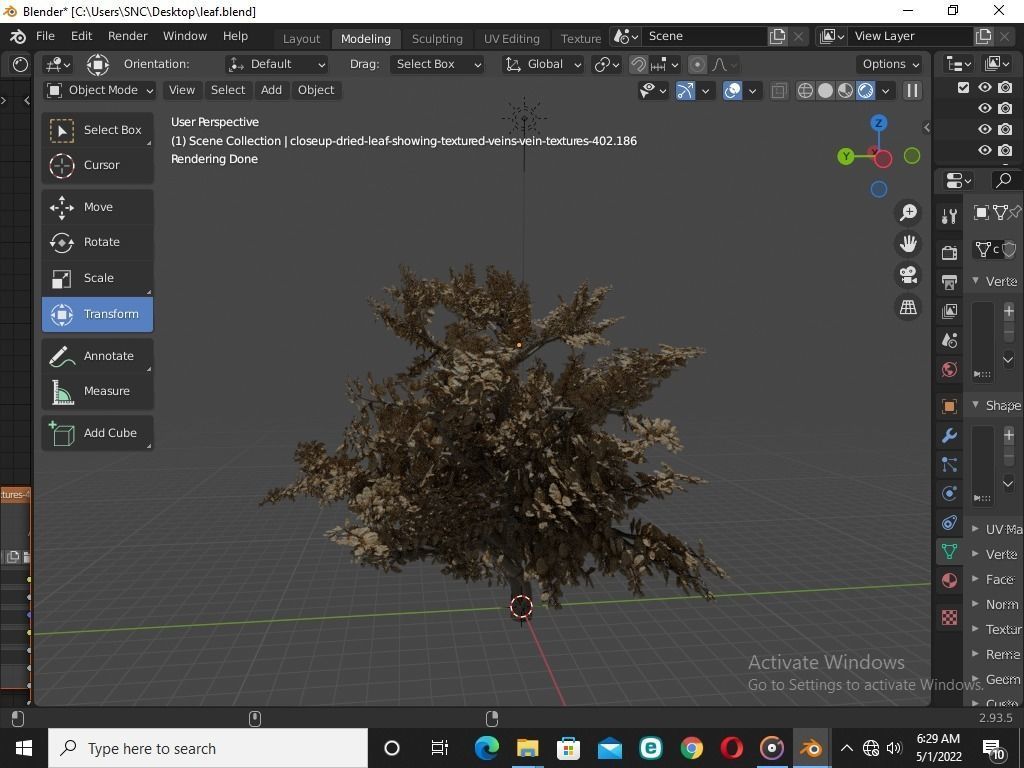Toggle camera view with the camera icon

point(908,275)
